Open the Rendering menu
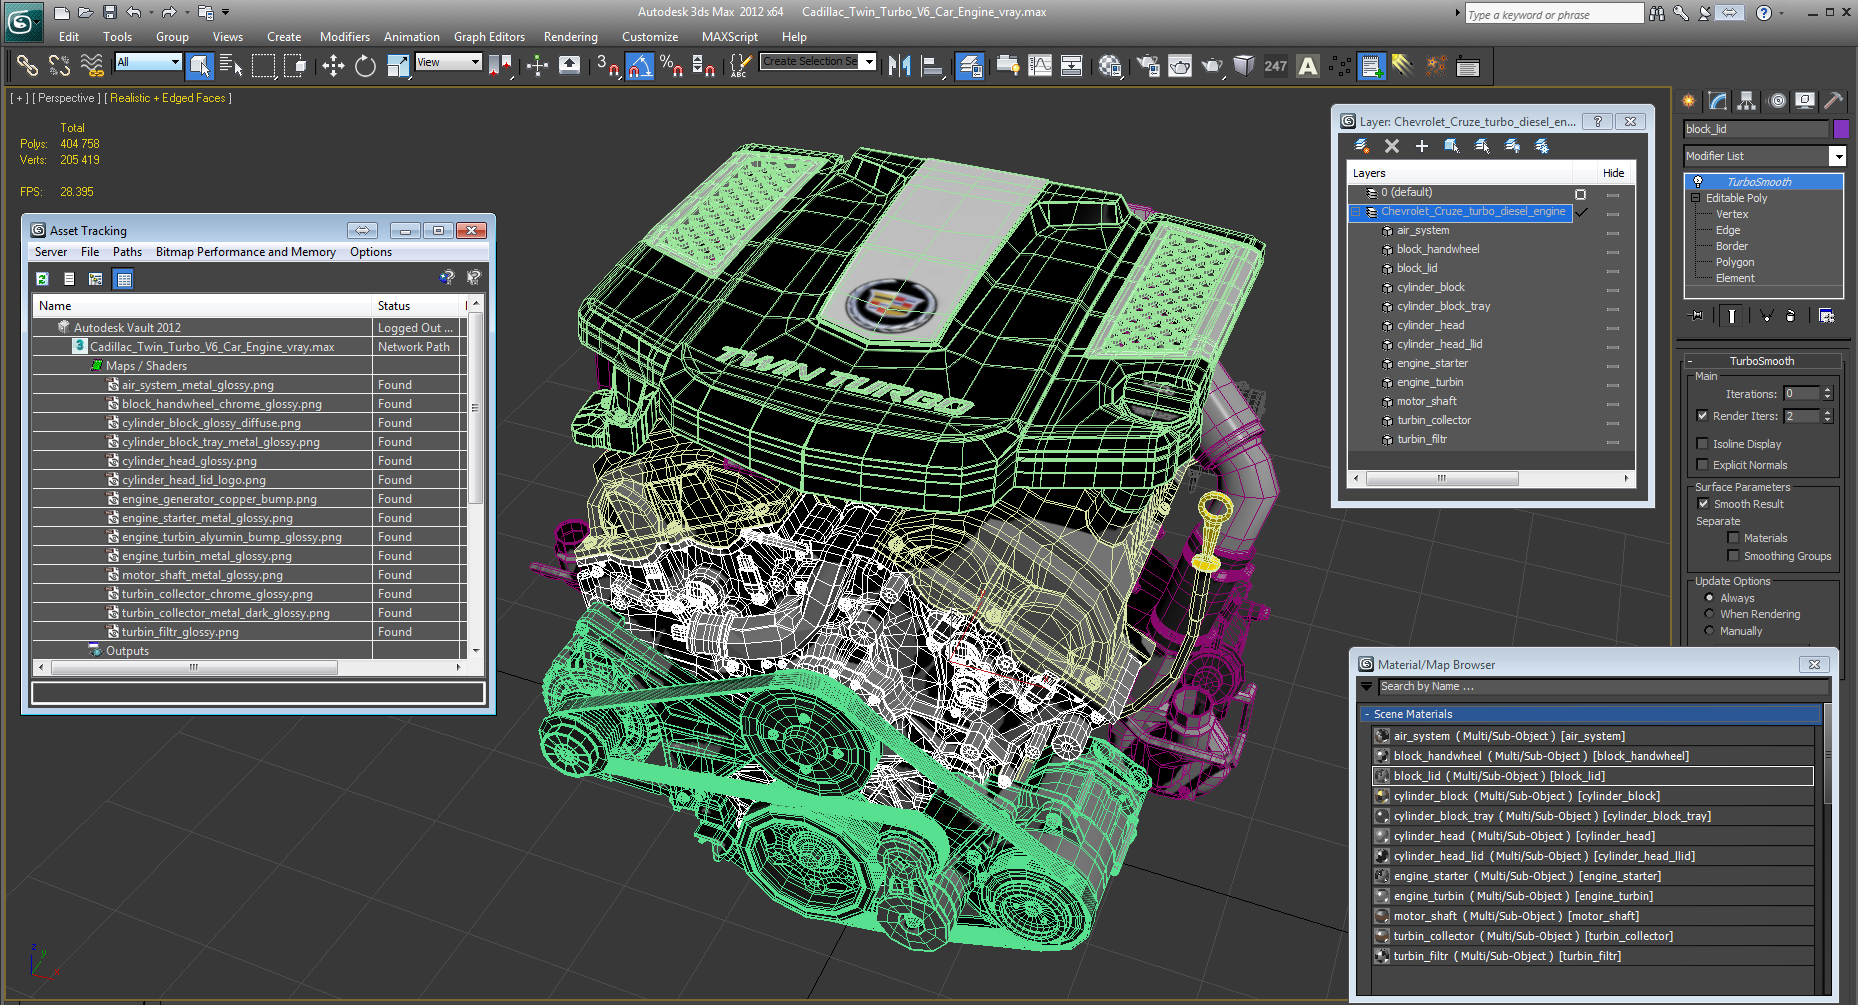 tap(571, 37)
